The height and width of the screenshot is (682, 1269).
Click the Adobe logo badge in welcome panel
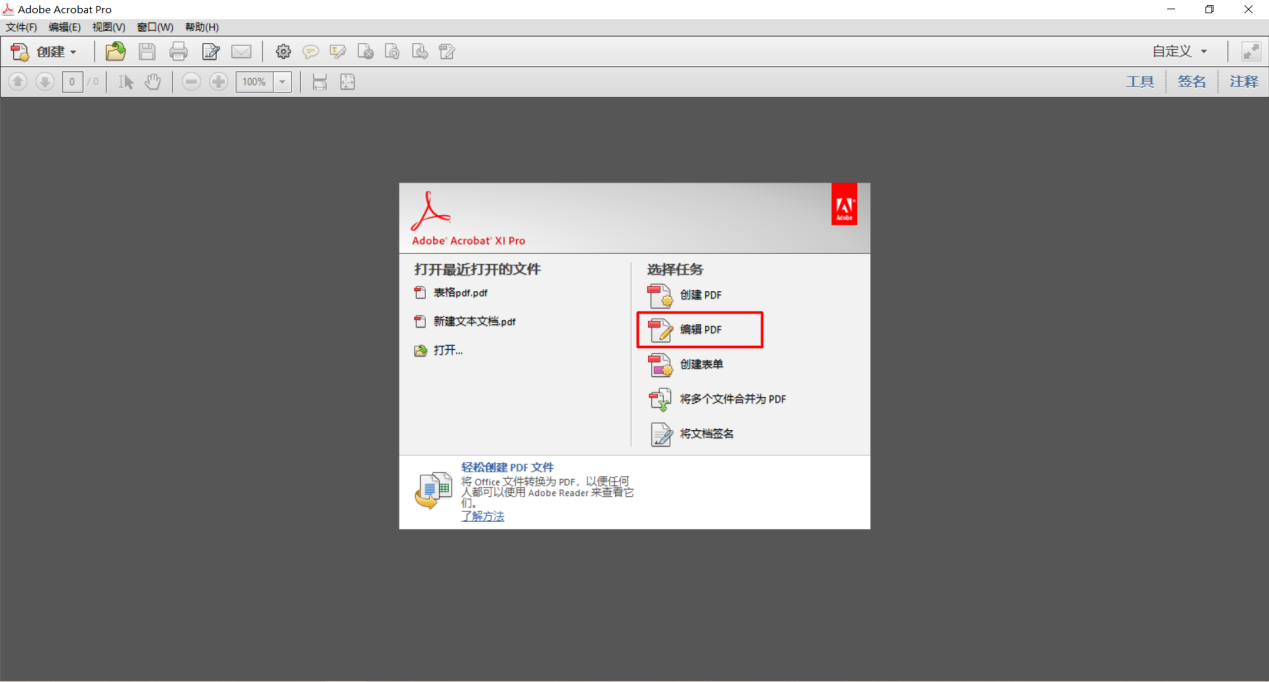click(x=844, y=204)
